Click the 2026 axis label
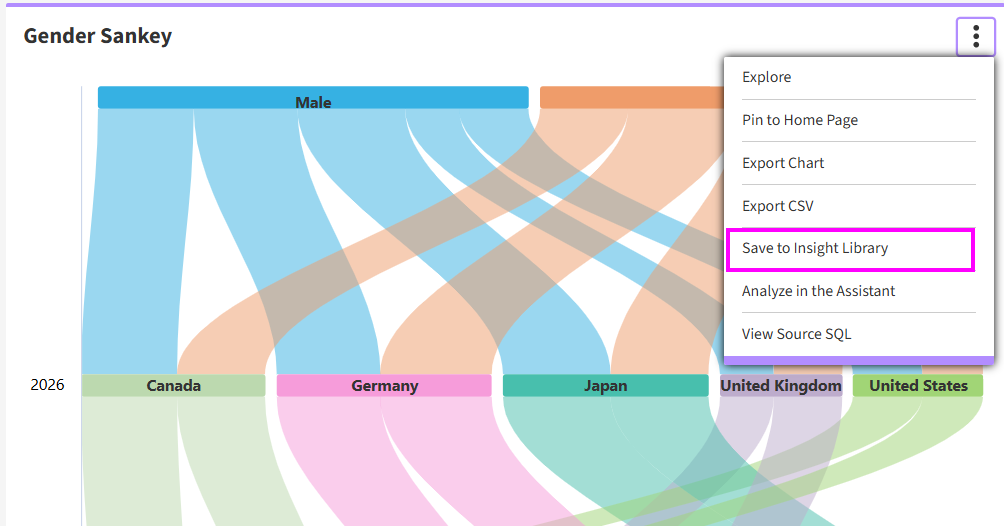The image size is (1004, 526). coord(47,385)
